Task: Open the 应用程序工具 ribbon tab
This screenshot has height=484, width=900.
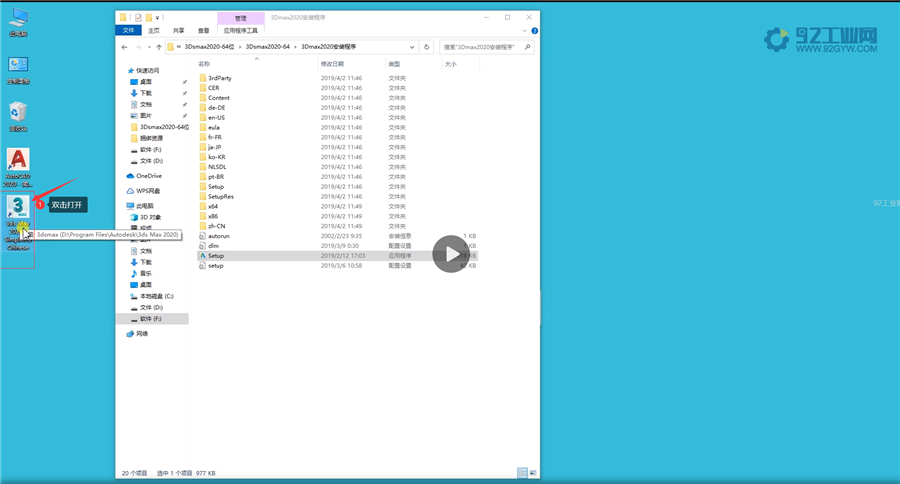Action: 240,30
